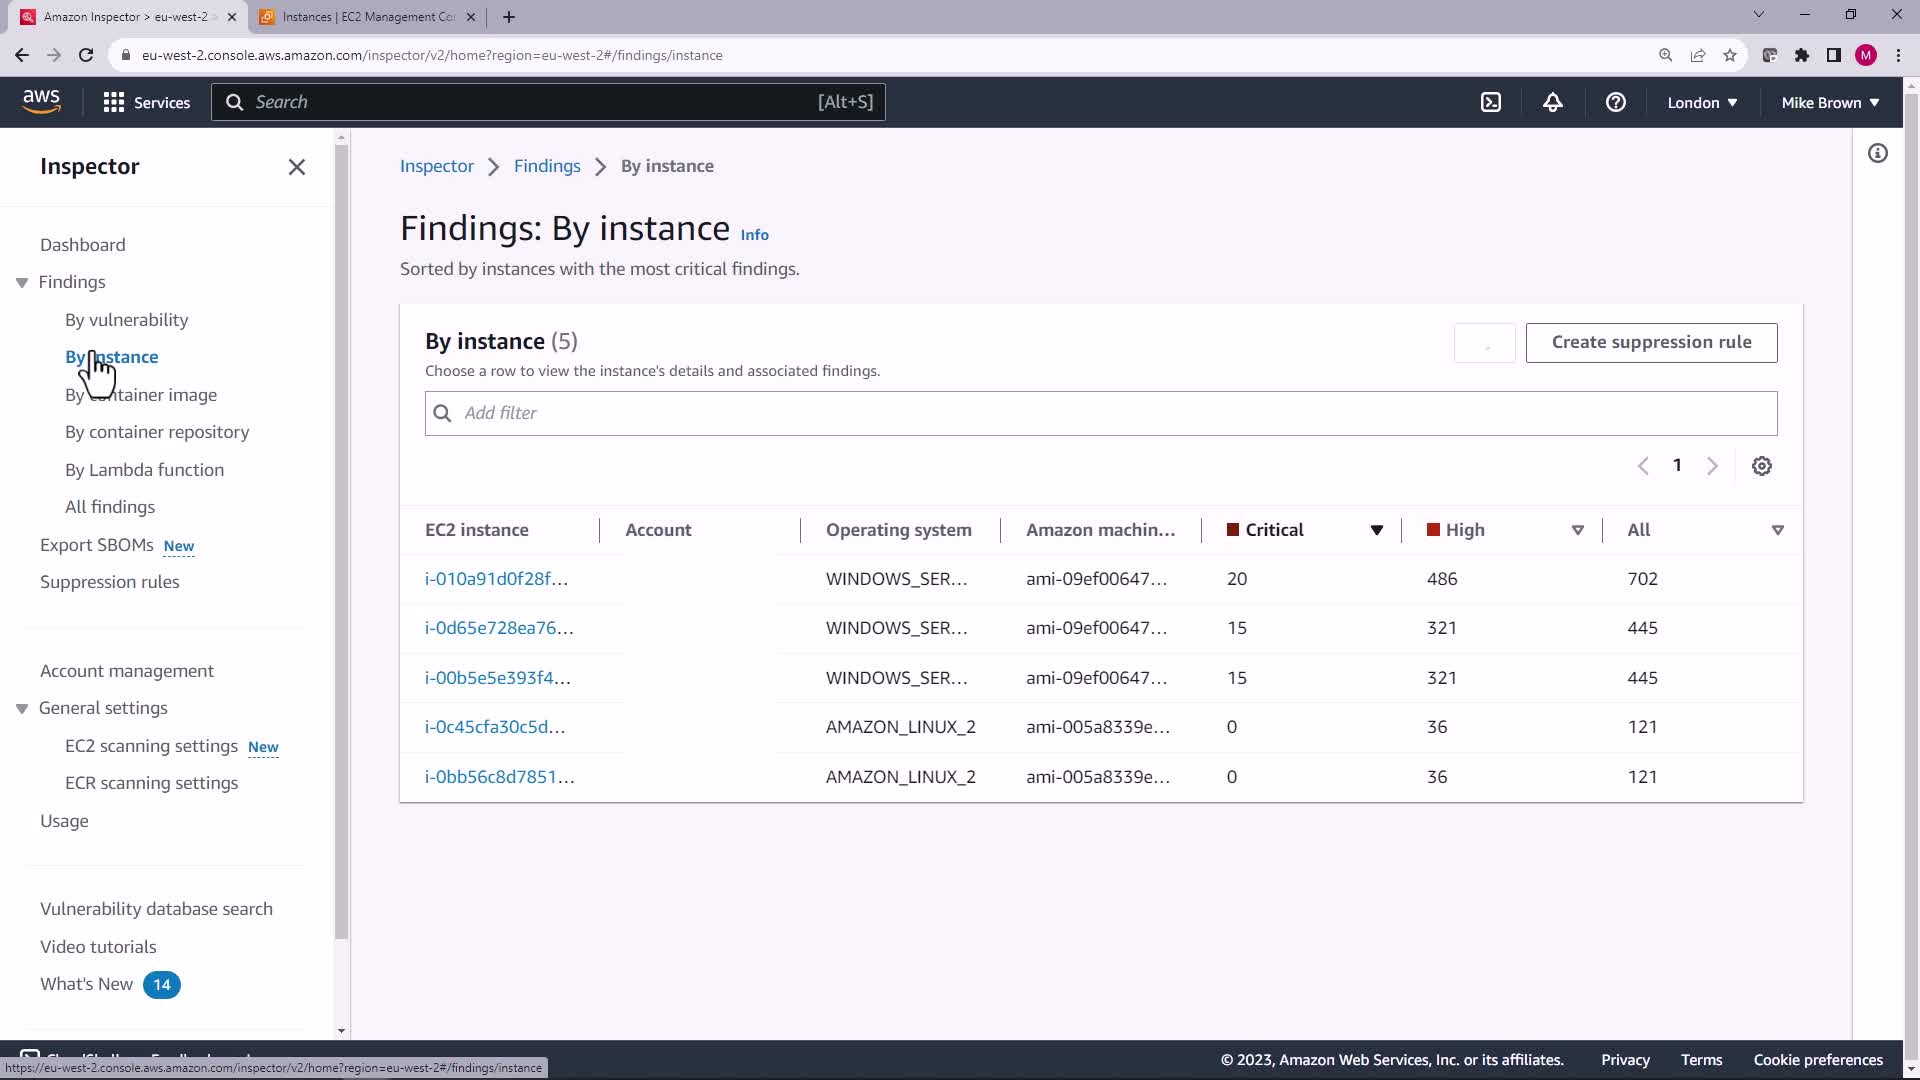Click the Add filter input field

pyautogui.click(x=1100, y=413)
